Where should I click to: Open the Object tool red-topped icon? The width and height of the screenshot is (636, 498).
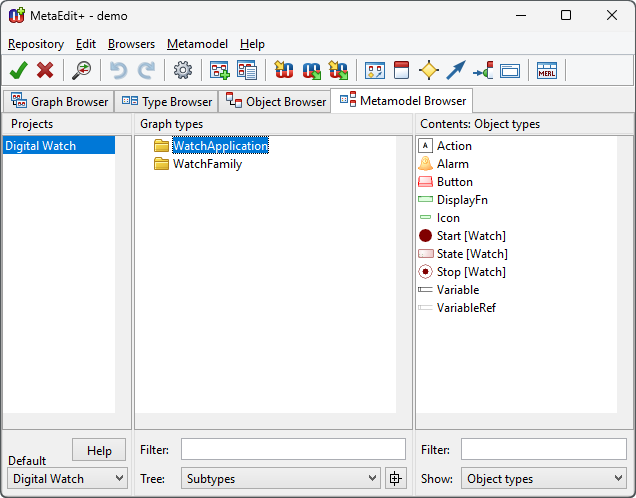click(x=402, y=70)
